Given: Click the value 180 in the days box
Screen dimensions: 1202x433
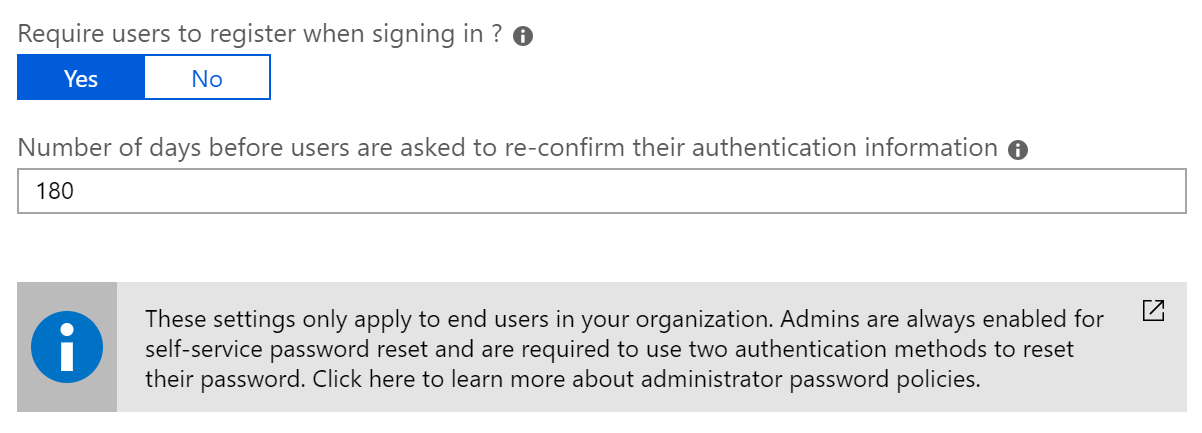Looking at the screenshot, I should pos(55,191).
